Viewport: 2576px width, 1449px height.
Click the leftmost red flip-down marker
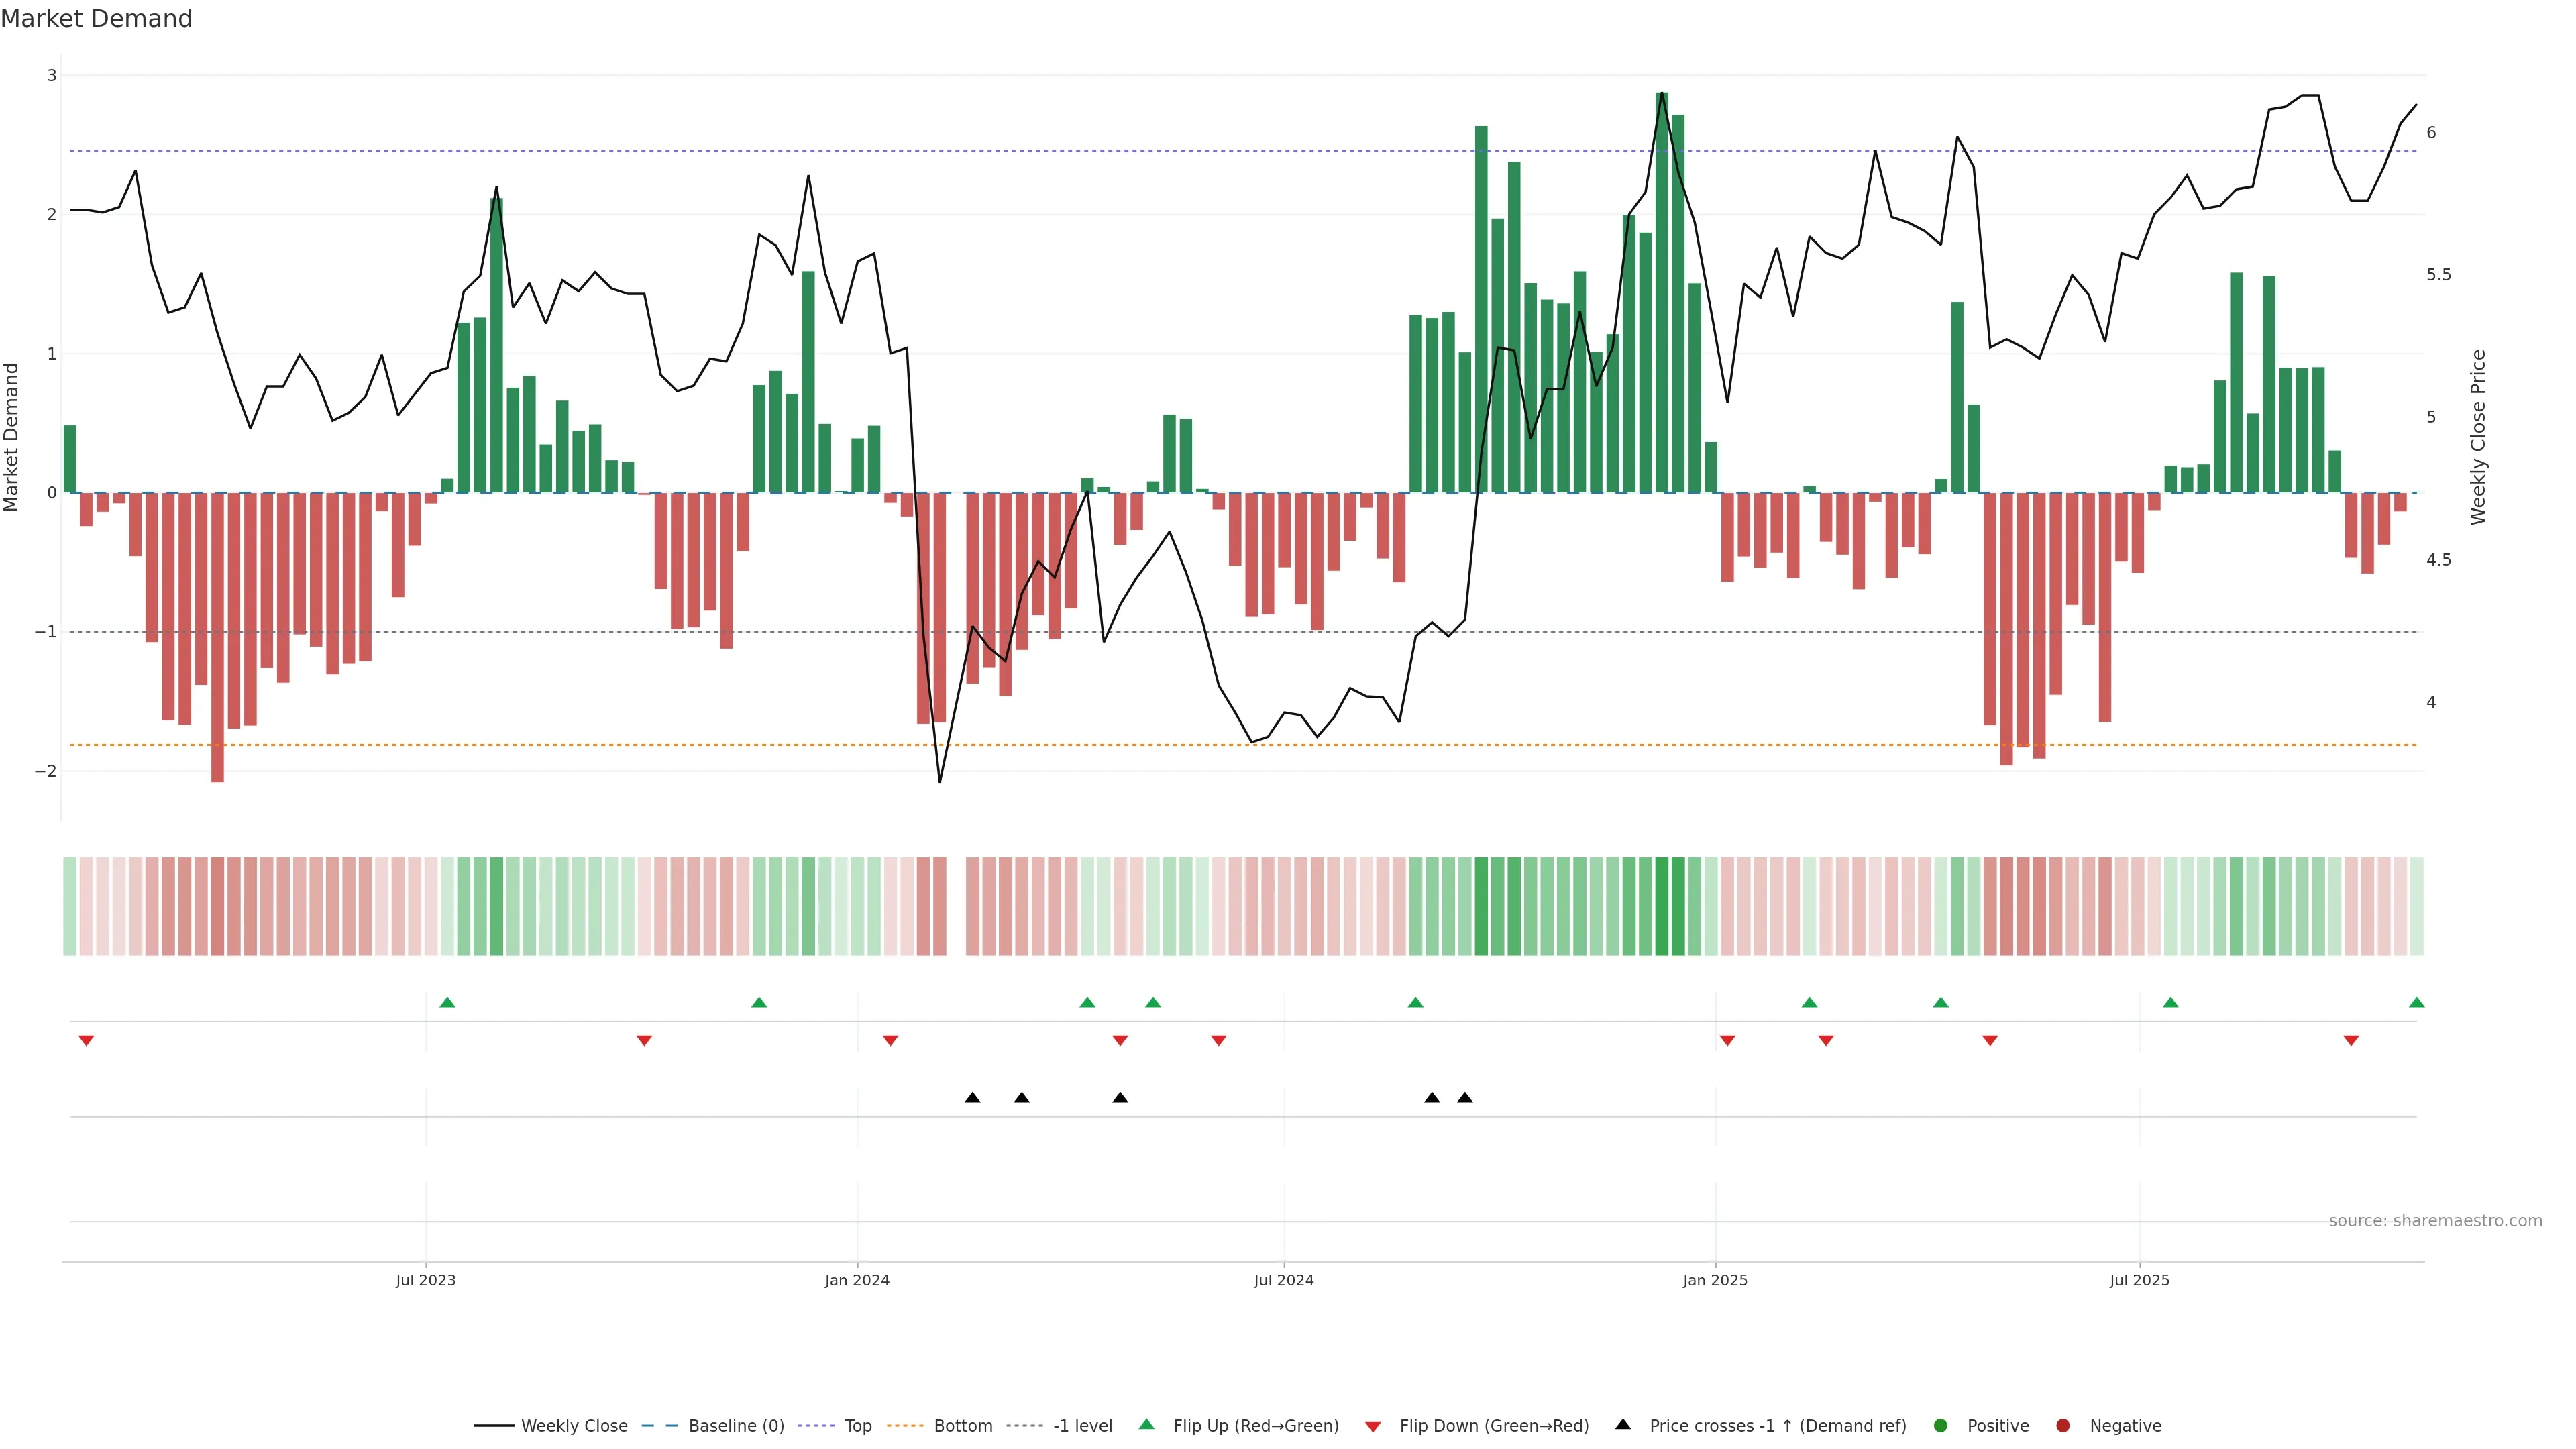point(86,1041)
